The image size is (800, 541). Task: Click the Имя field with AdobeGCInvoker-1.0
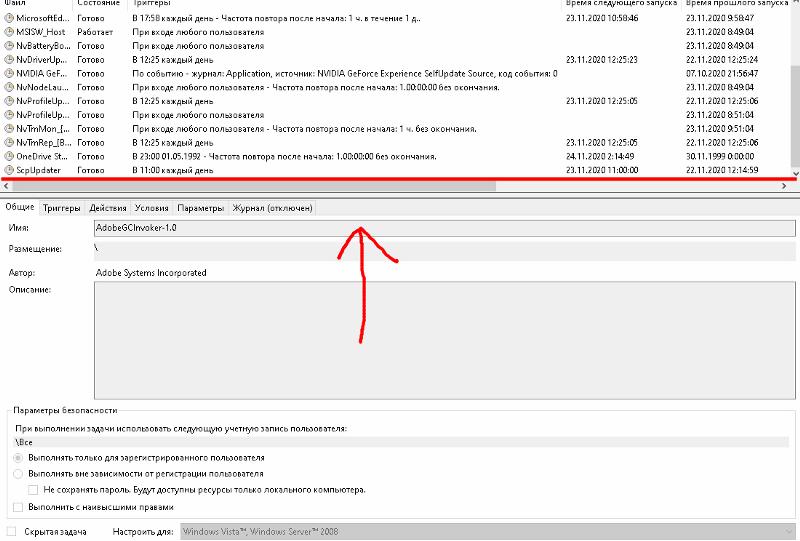point(444,228)
